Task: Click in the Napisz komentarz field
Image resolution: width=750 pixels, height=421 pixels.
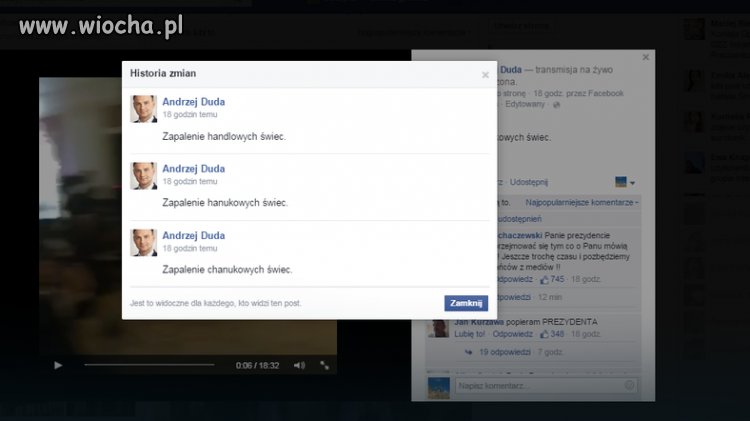Action: (546, 386)
